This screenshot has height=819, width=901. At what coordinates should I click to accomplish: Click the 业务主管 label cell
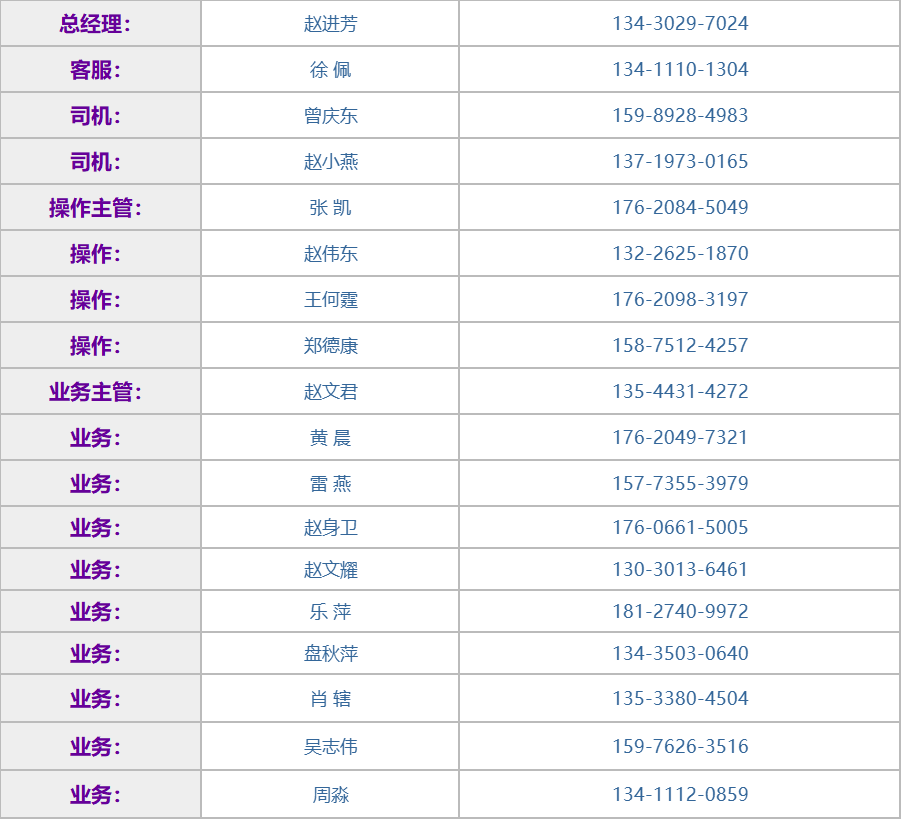[x=95, y=391]
